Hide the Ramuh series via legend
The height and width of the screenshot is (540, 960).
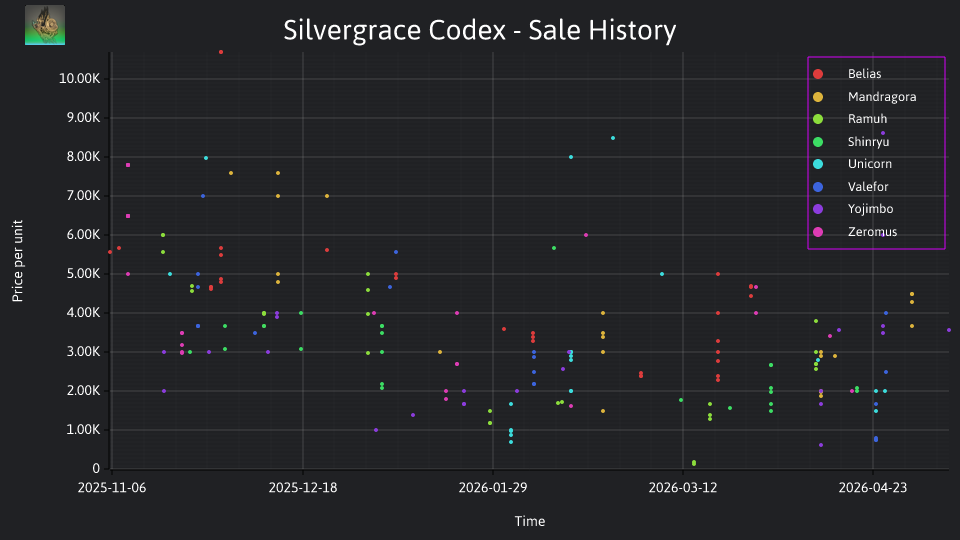(850, 119)
